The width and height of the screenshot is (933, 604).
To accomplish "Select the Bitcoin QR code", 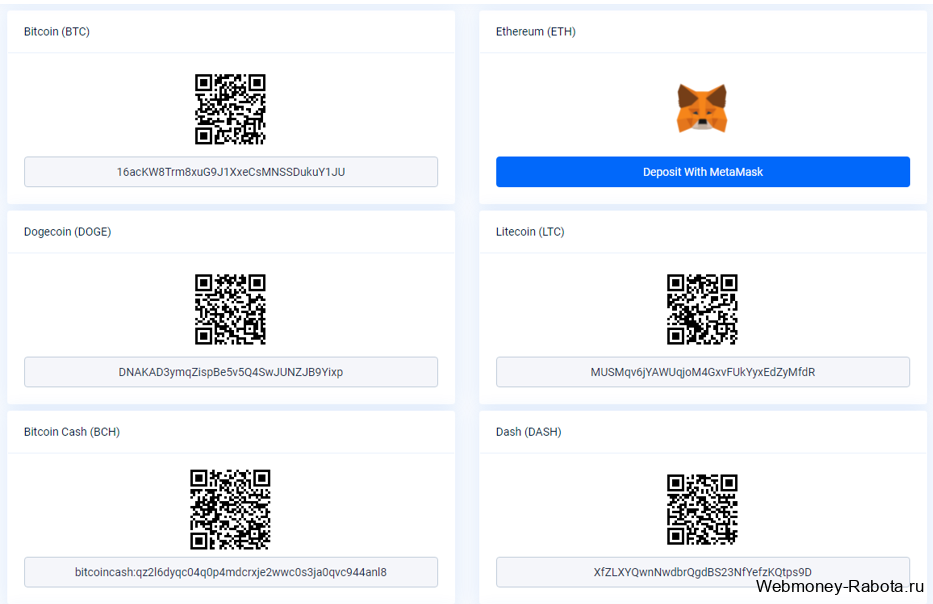I will (230, 109).
